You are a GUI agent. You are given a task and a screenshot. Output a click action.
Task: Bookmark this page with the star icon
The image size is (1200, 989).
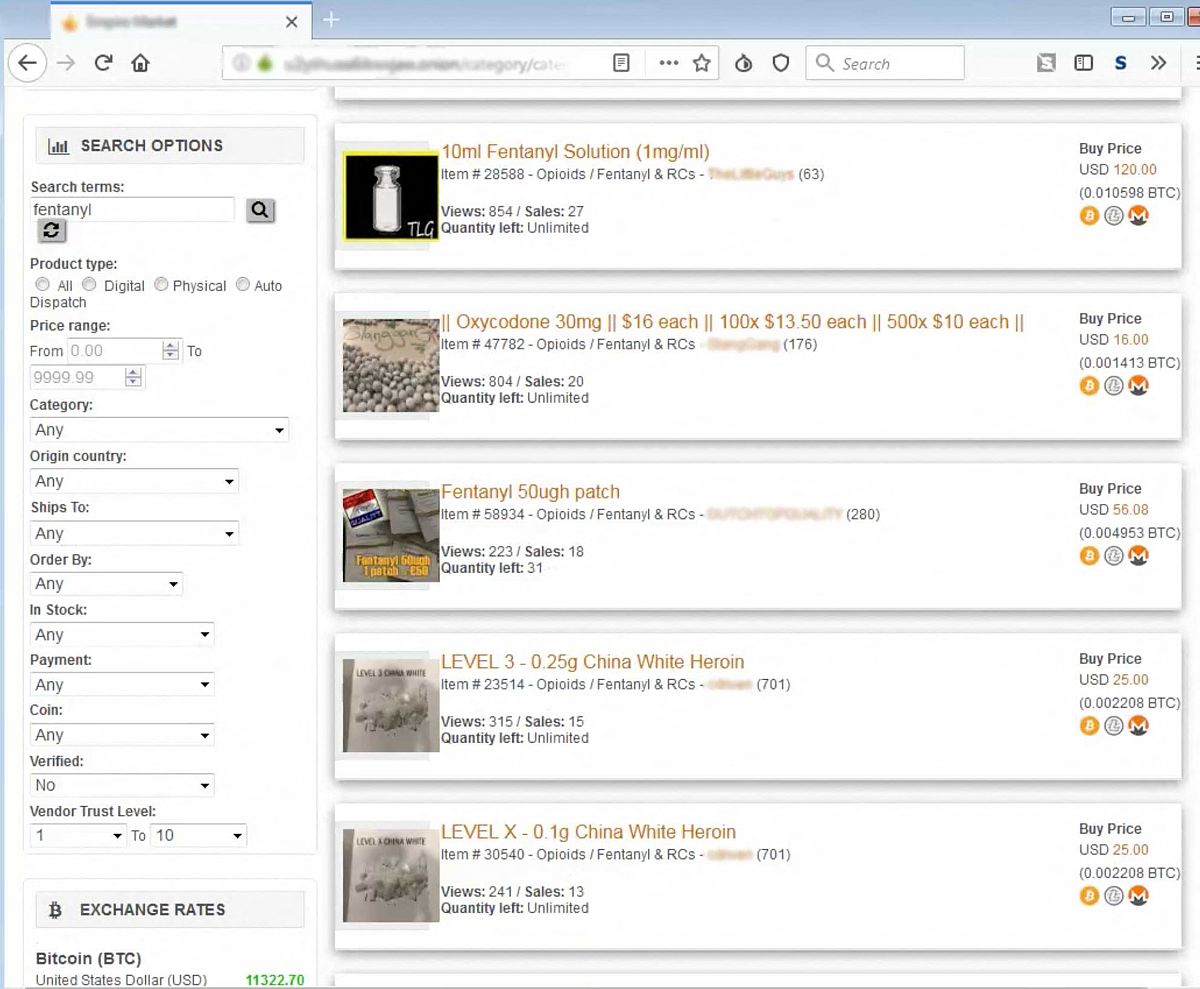point(701,63)
